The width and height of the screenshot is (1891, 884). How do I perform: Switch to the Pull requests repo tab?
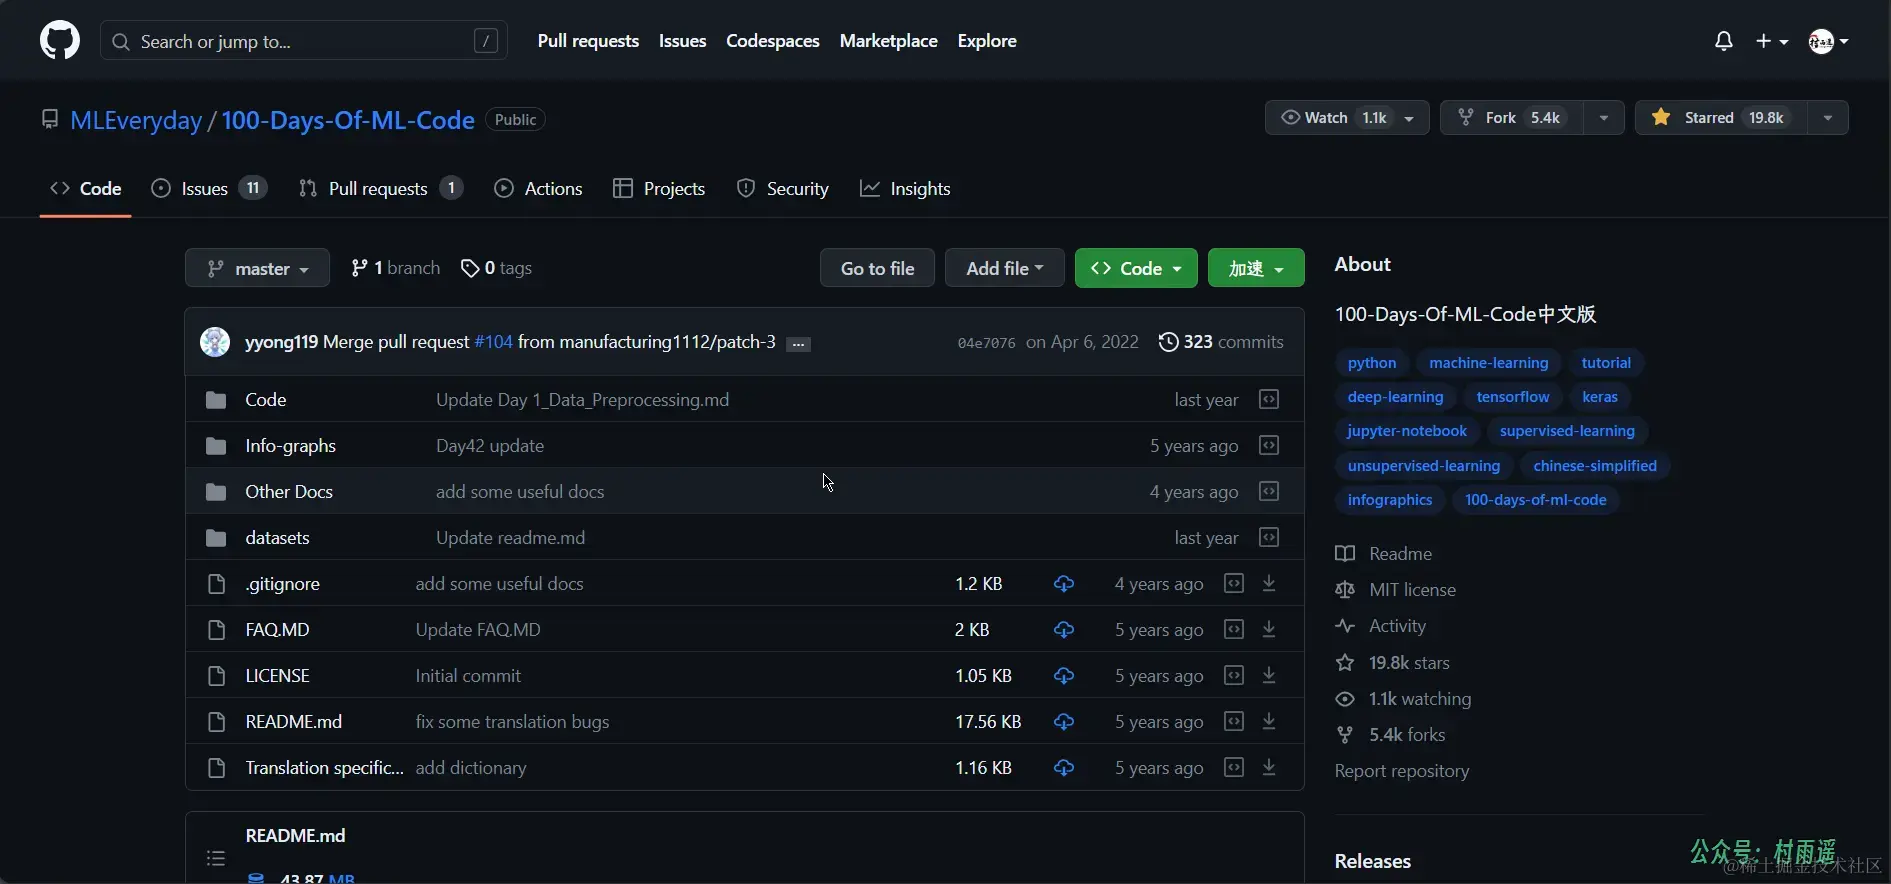tap(380, 188)
